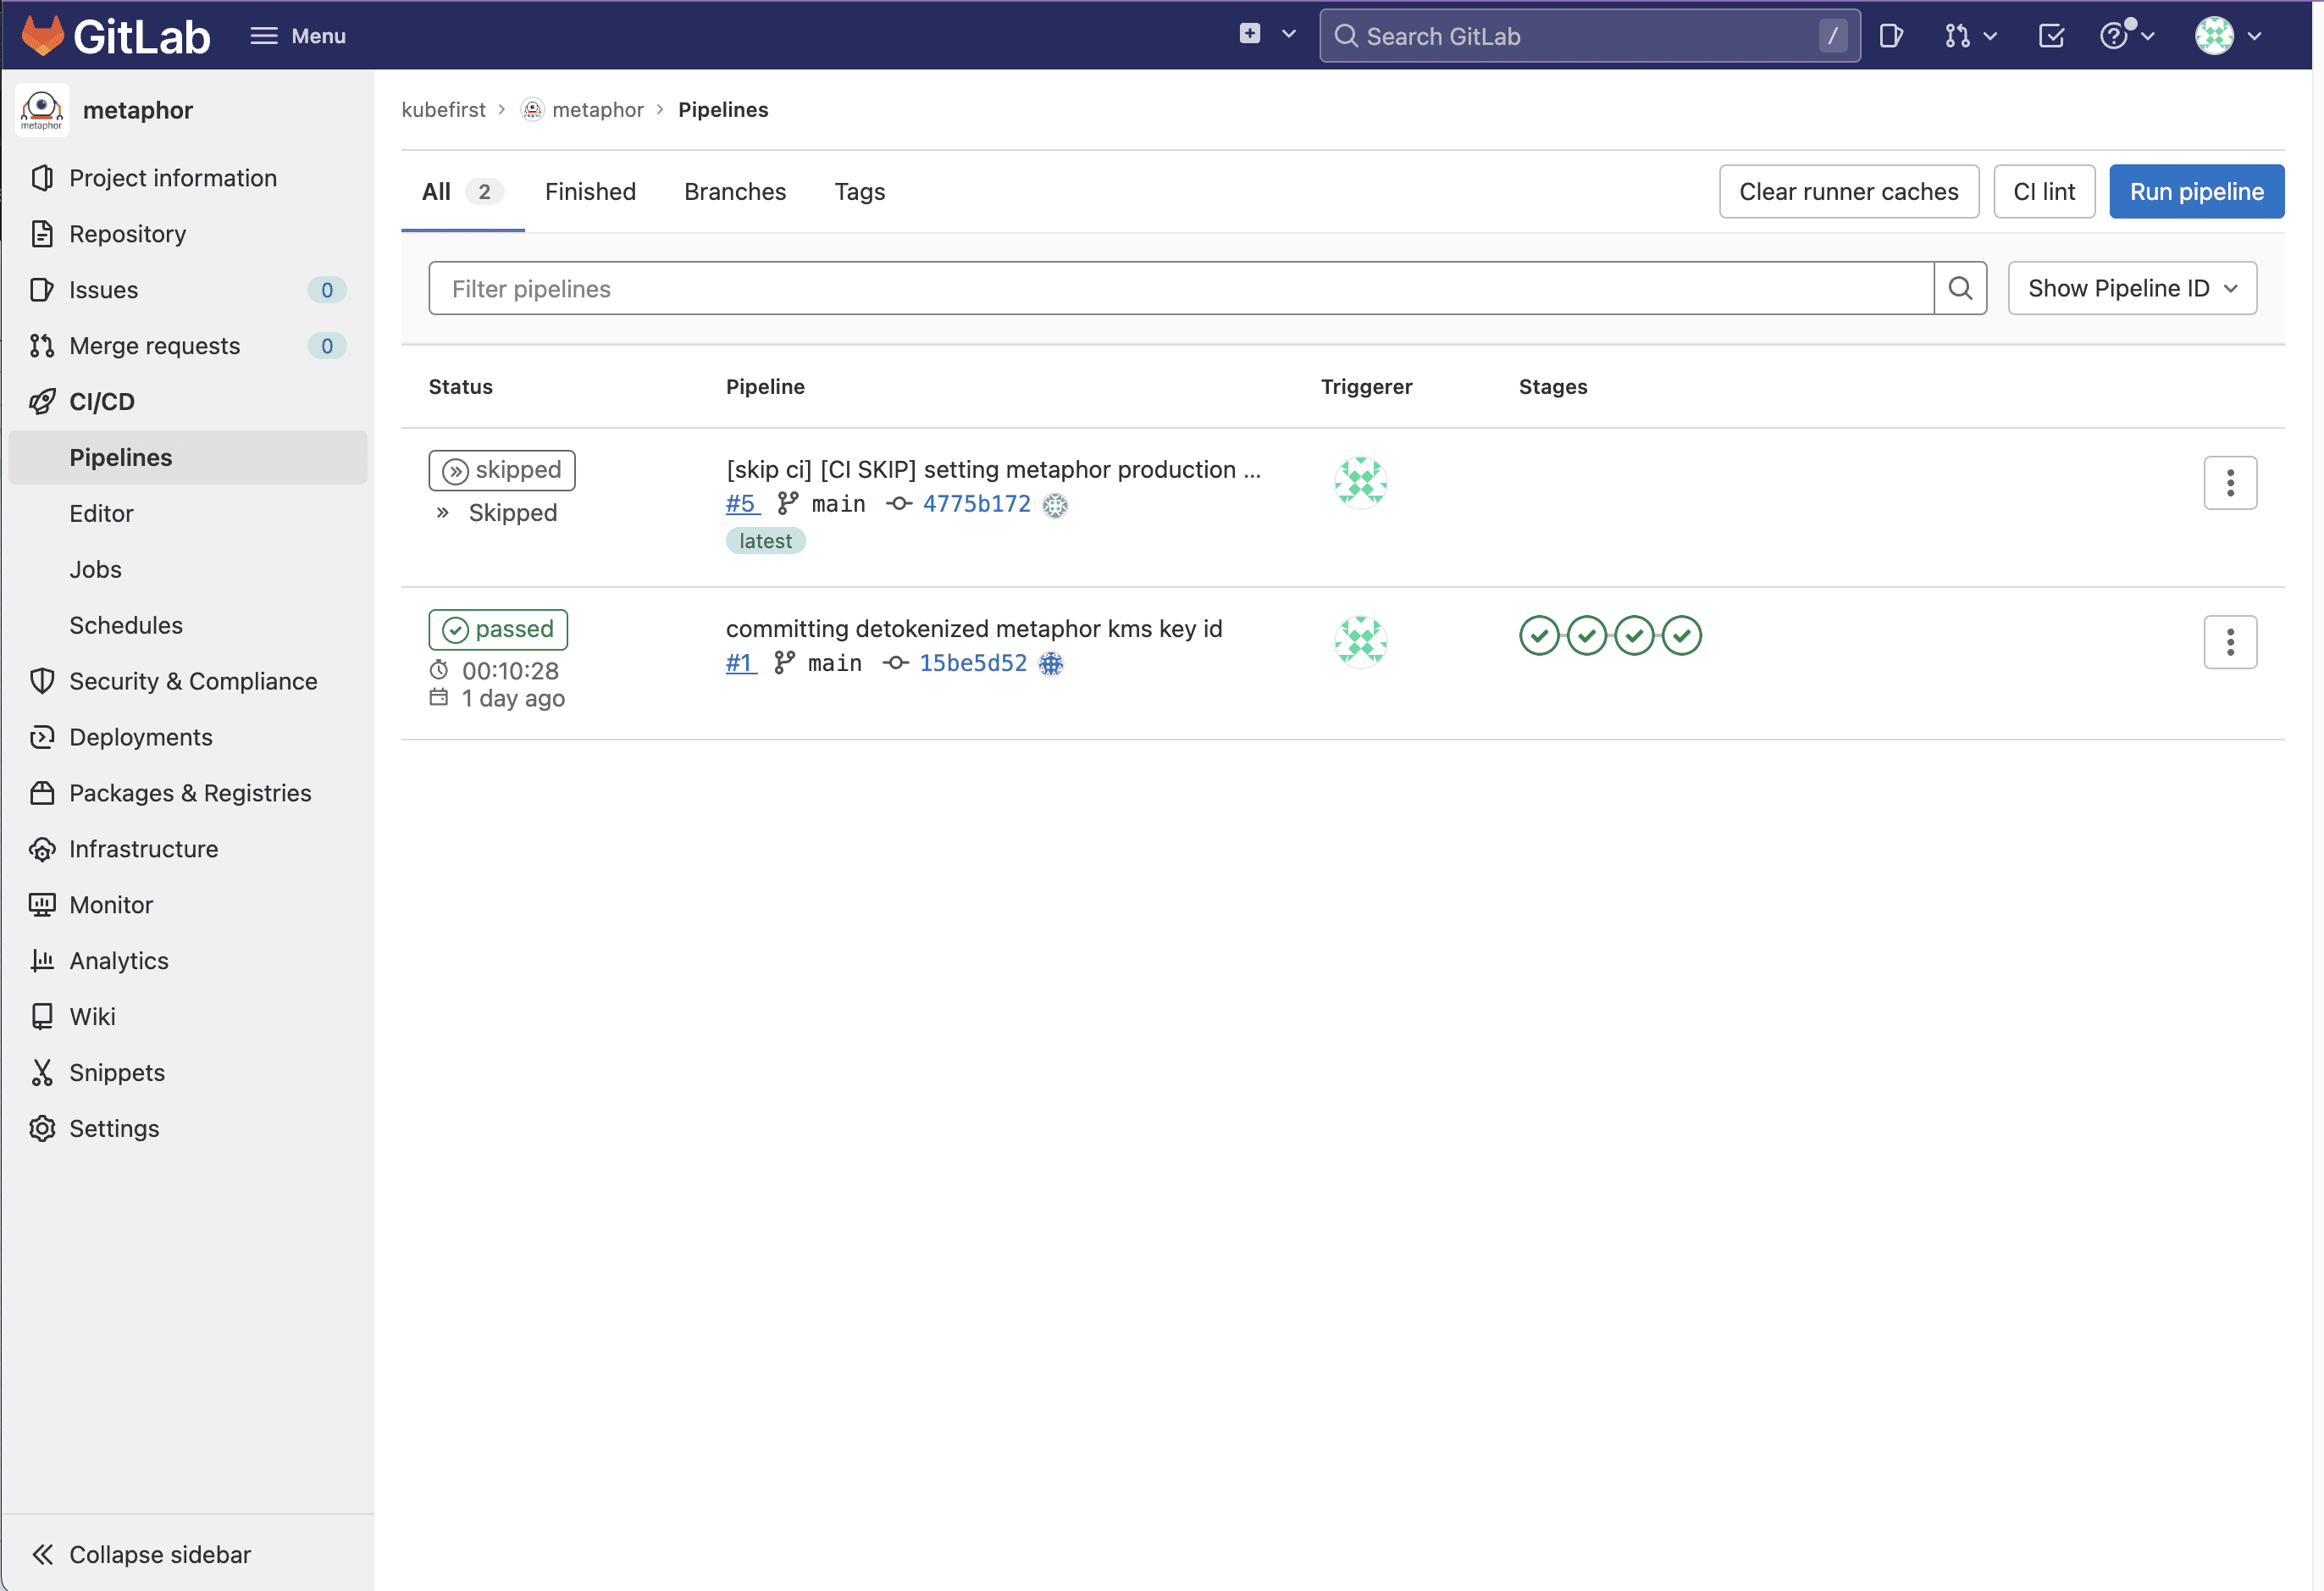Click triggerer avatar for pipeline #1

[x=1360, y=642]
